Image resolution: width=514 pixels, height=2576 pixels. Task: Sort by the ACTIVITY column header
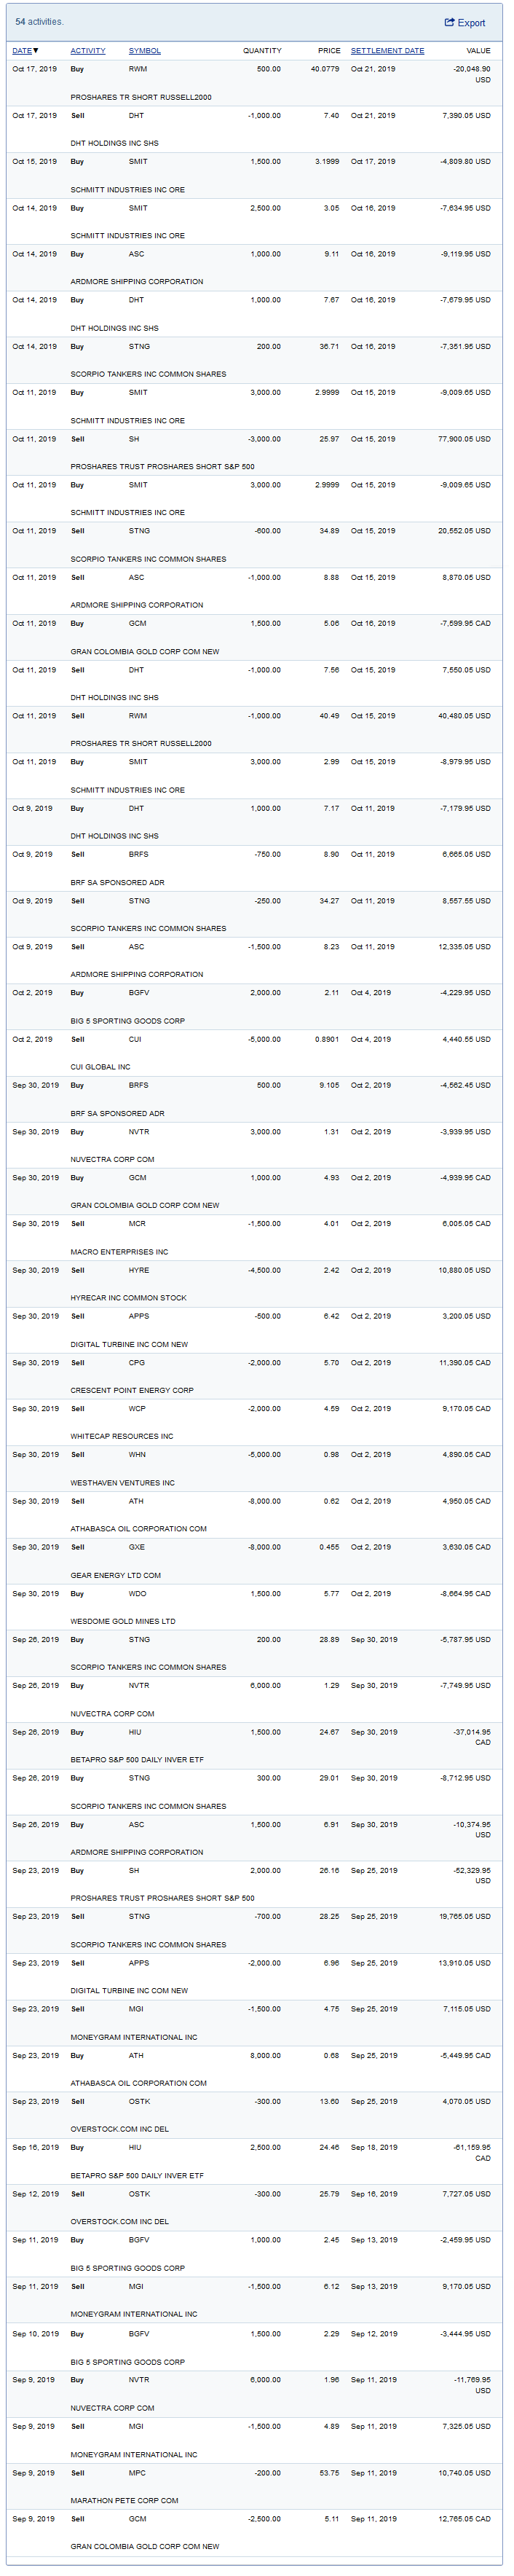point(88,50)
